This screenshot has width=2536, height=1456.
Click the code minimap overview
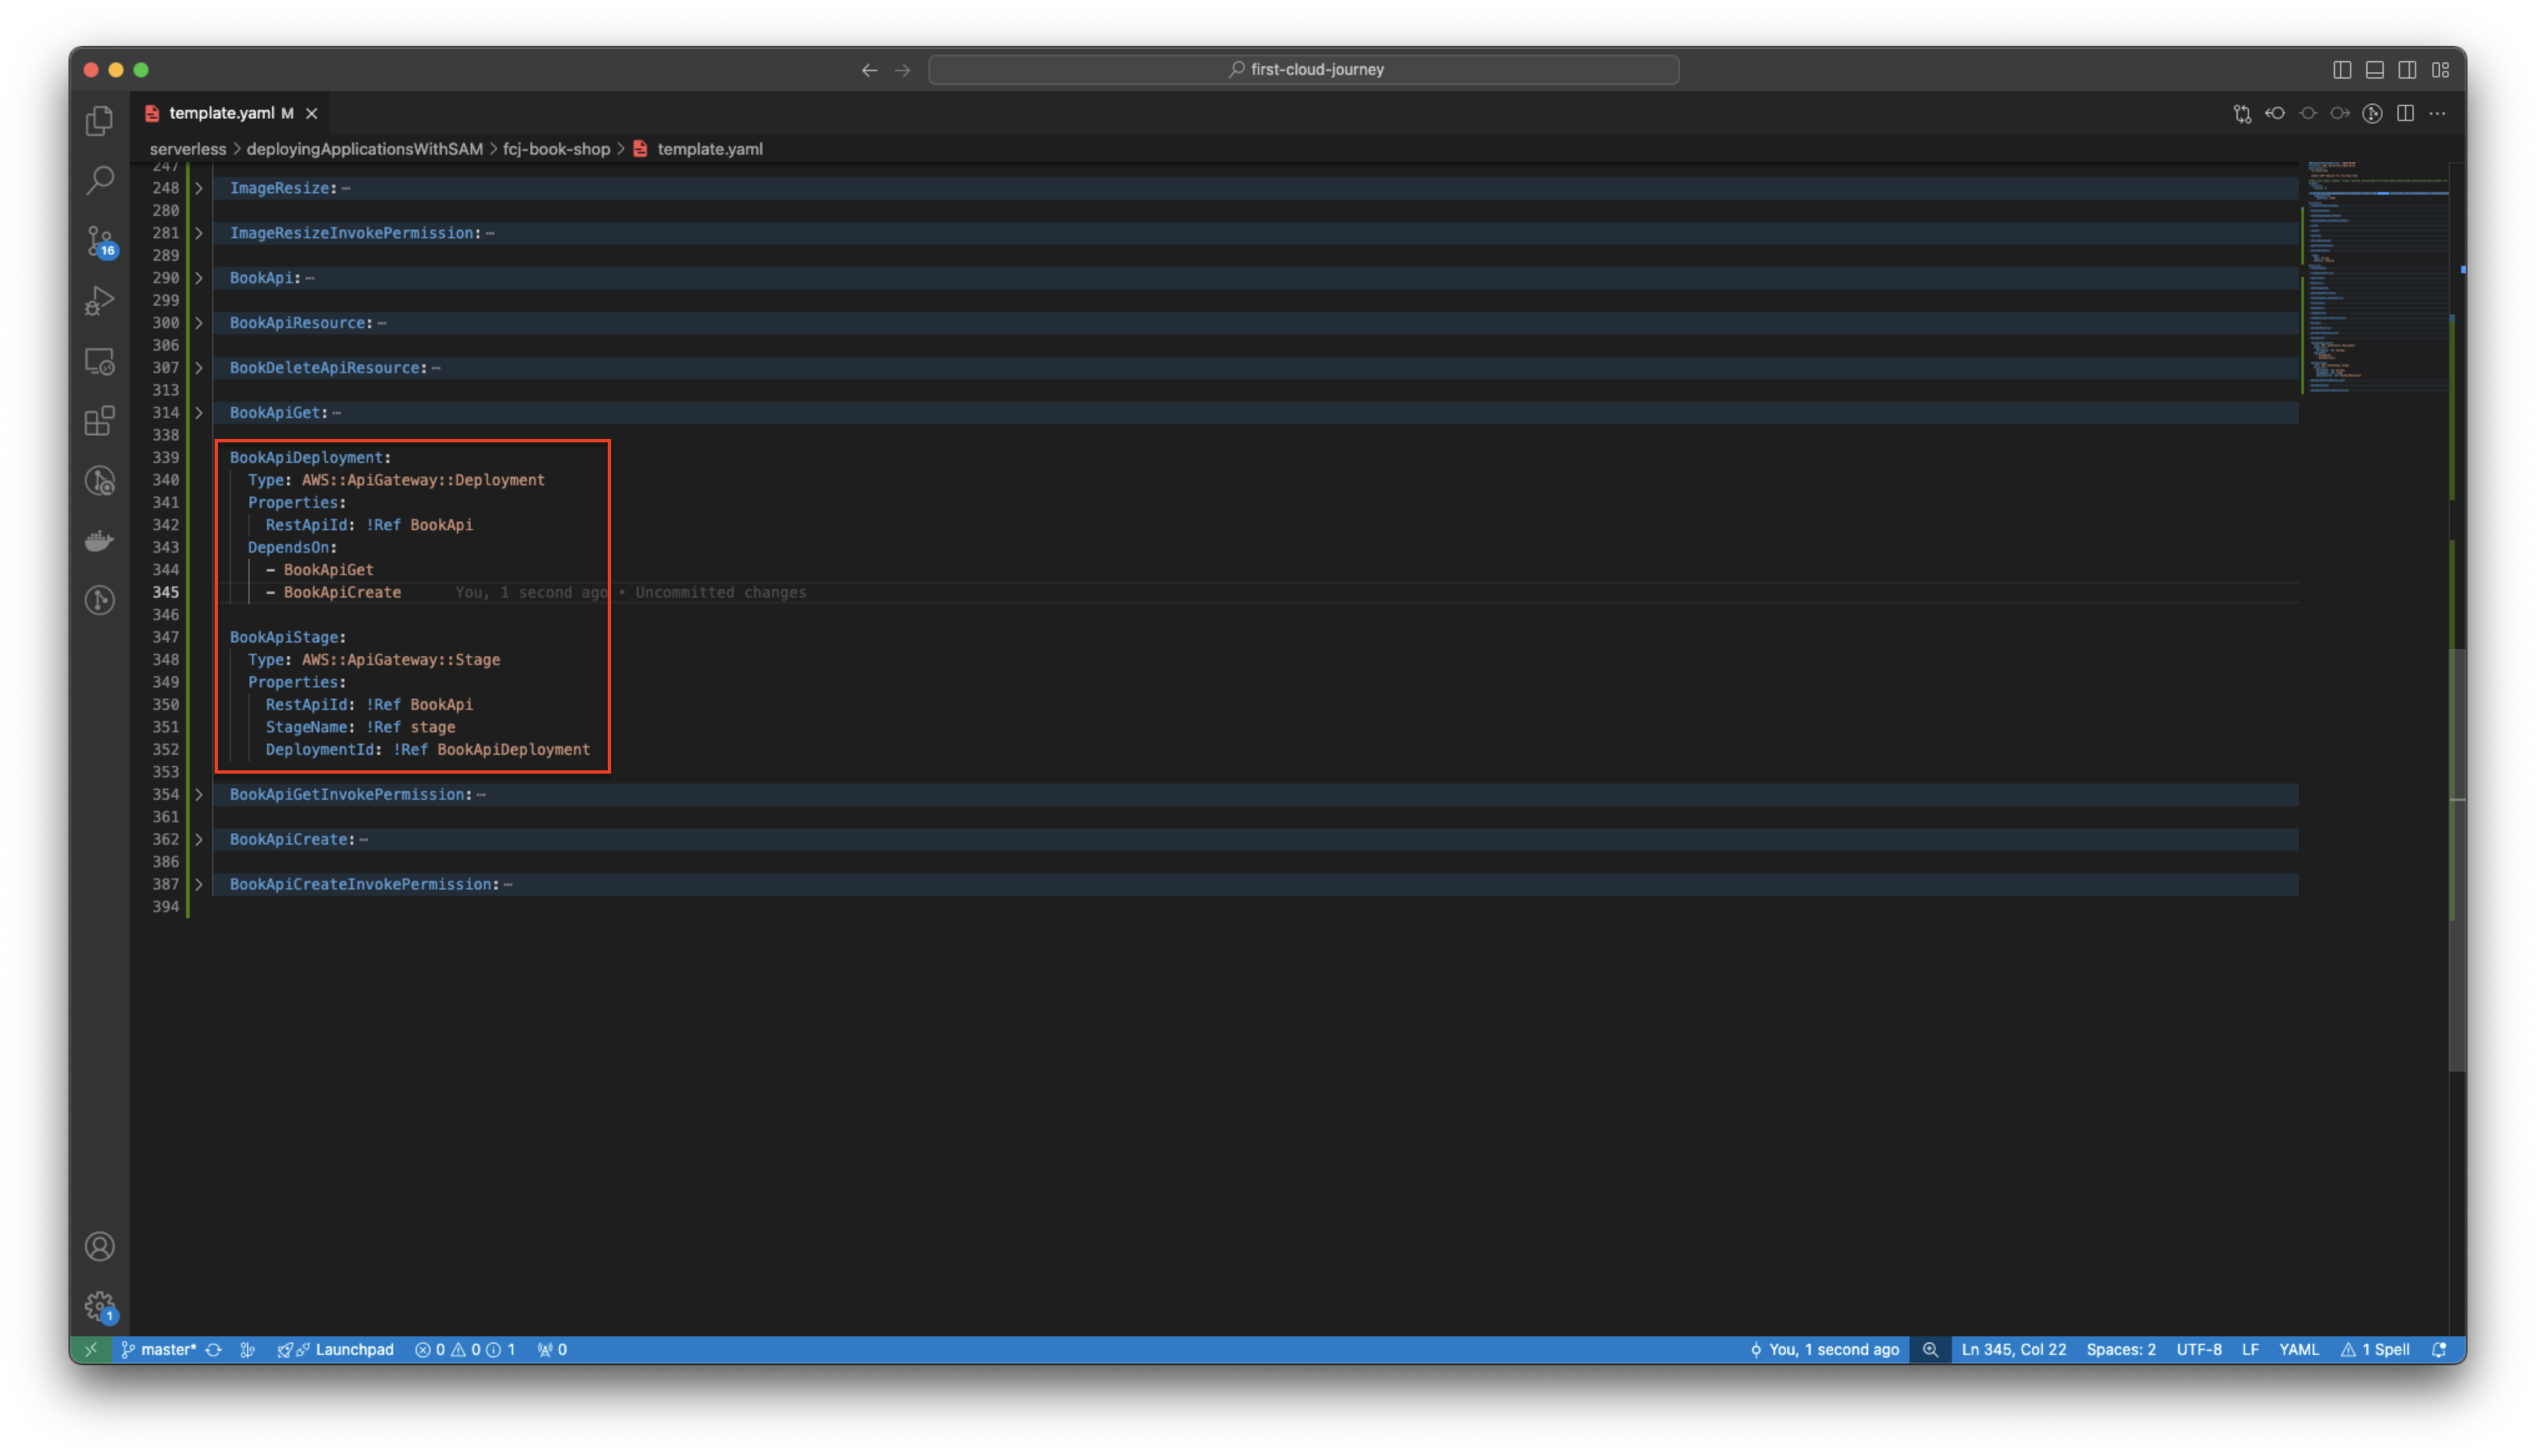[2377, 278]
